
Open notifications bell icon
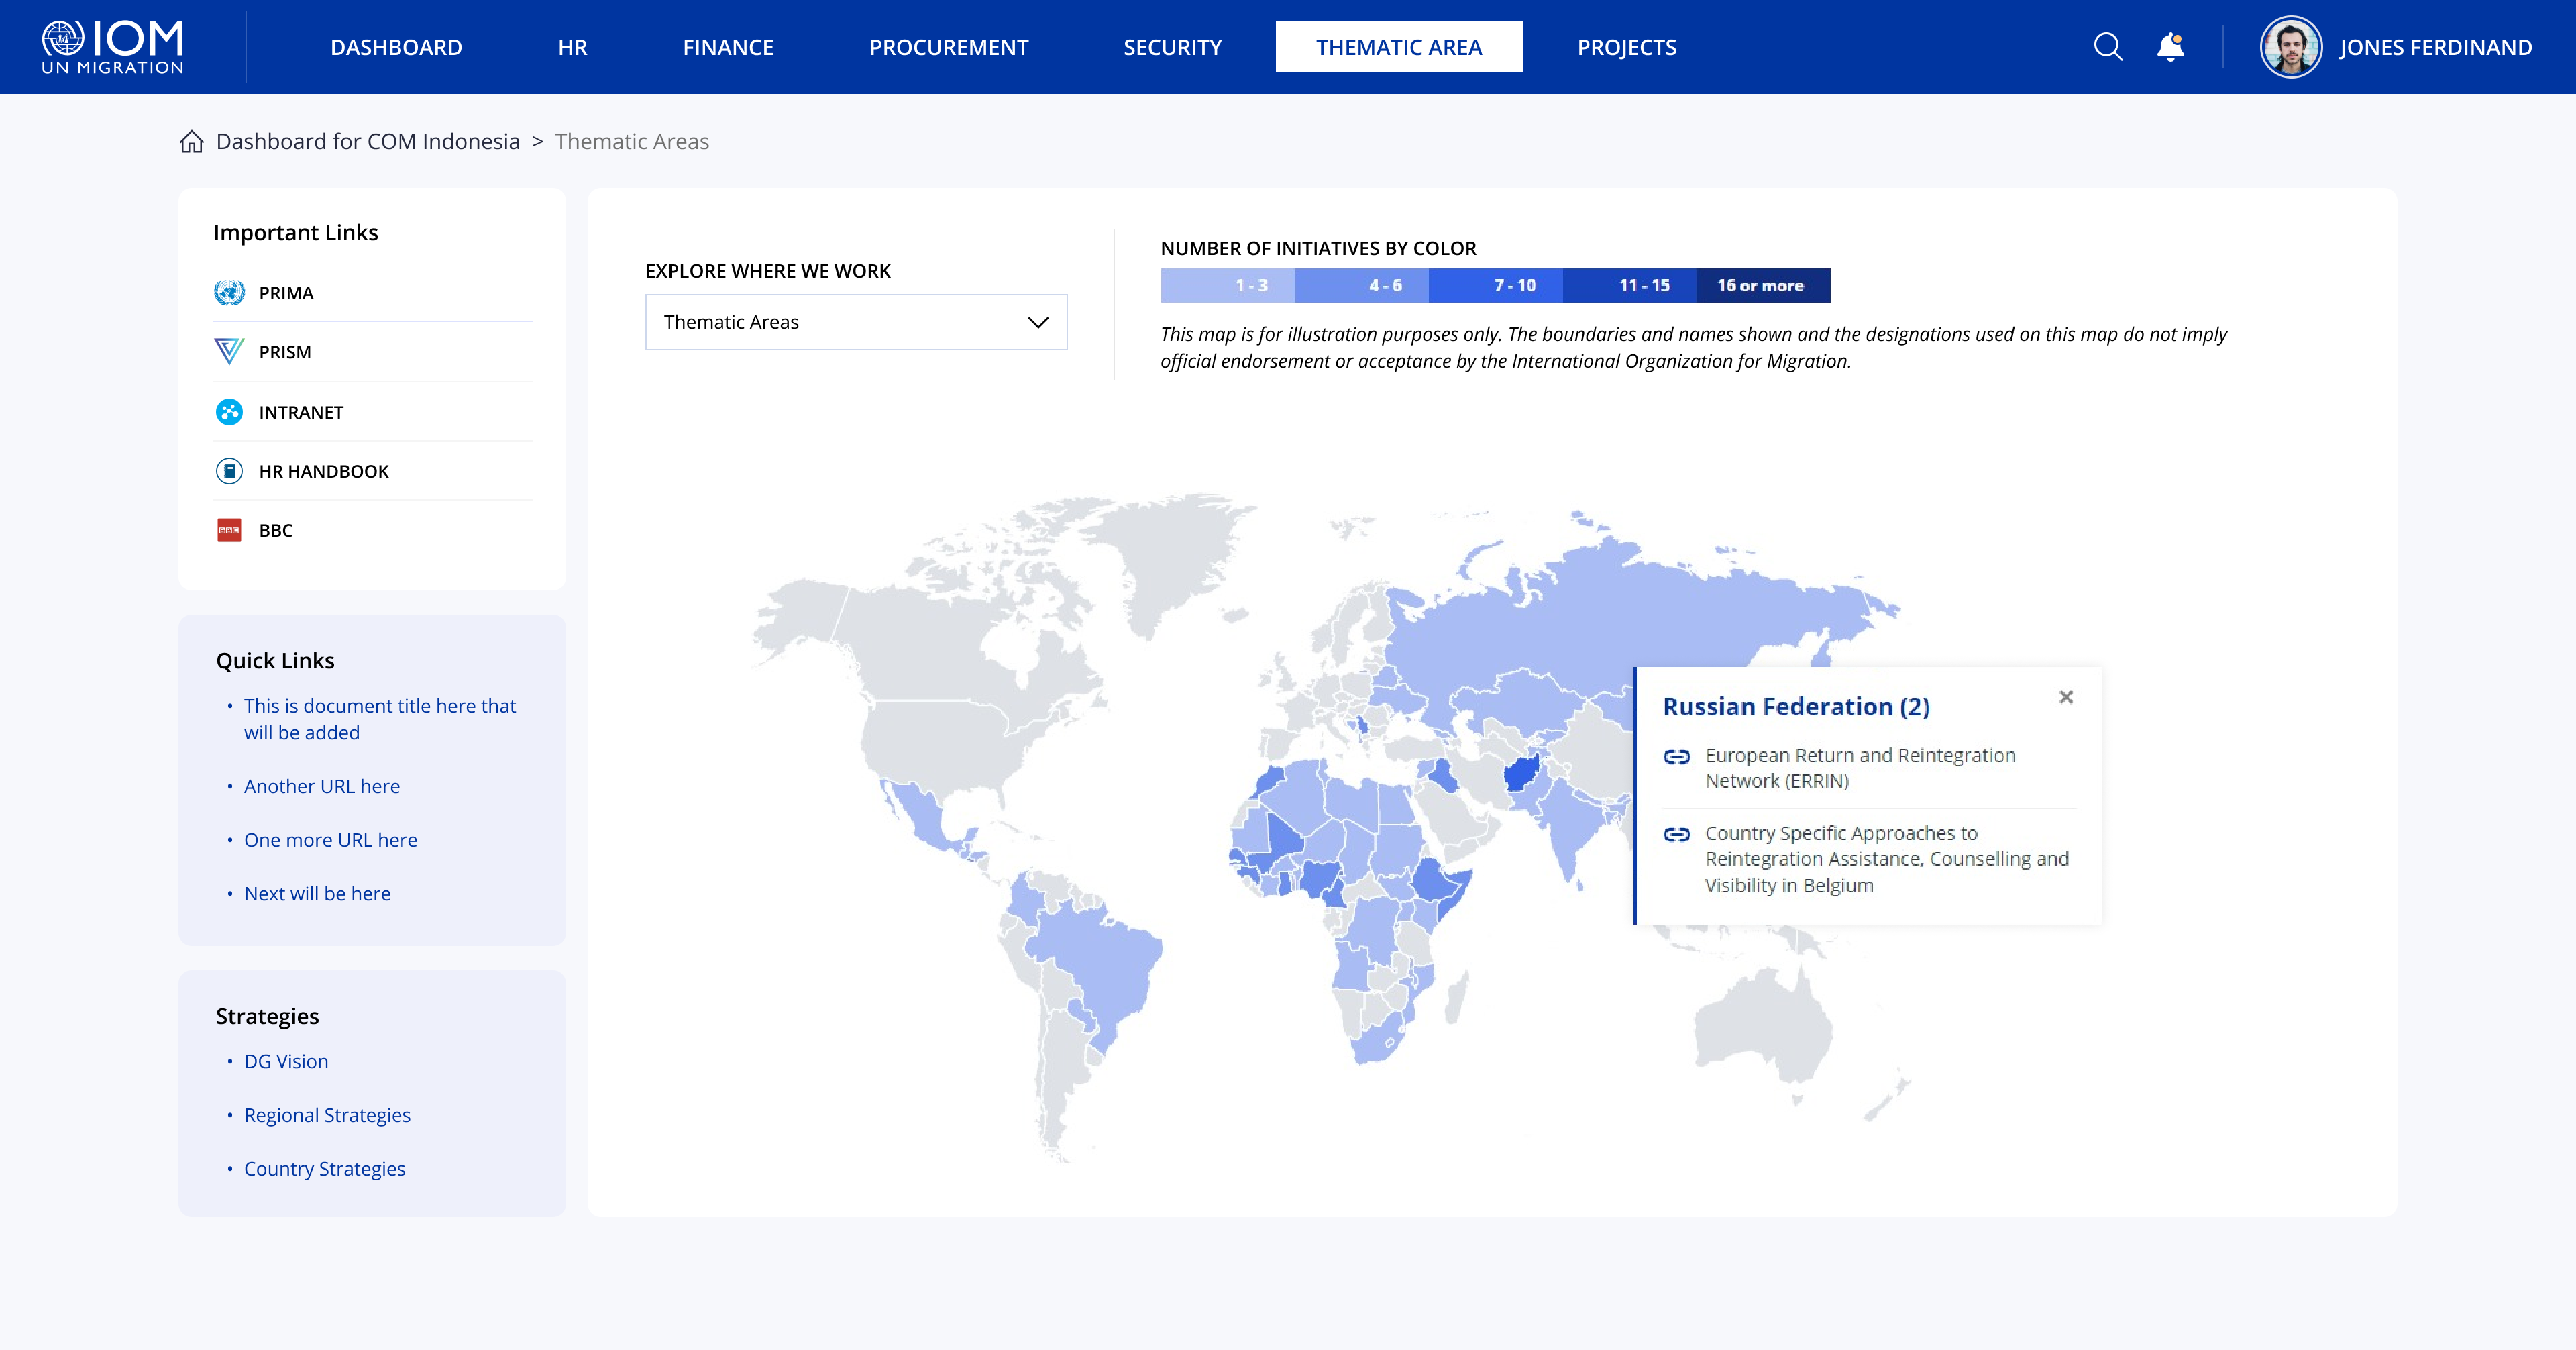pyautogui.click(x=2170, y=47)
